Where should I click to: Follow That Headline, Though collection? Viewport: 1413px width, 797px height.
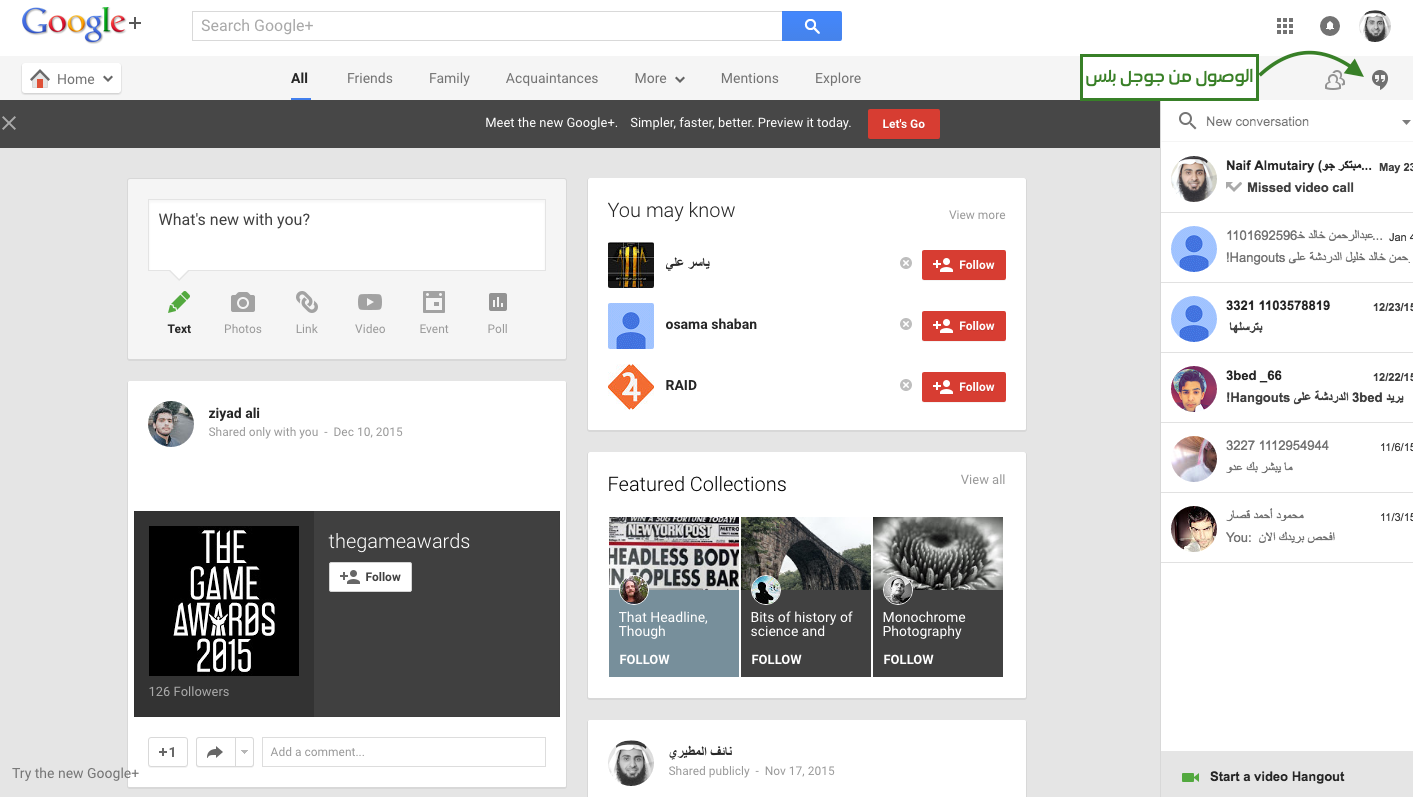click(x=644, y=660)
